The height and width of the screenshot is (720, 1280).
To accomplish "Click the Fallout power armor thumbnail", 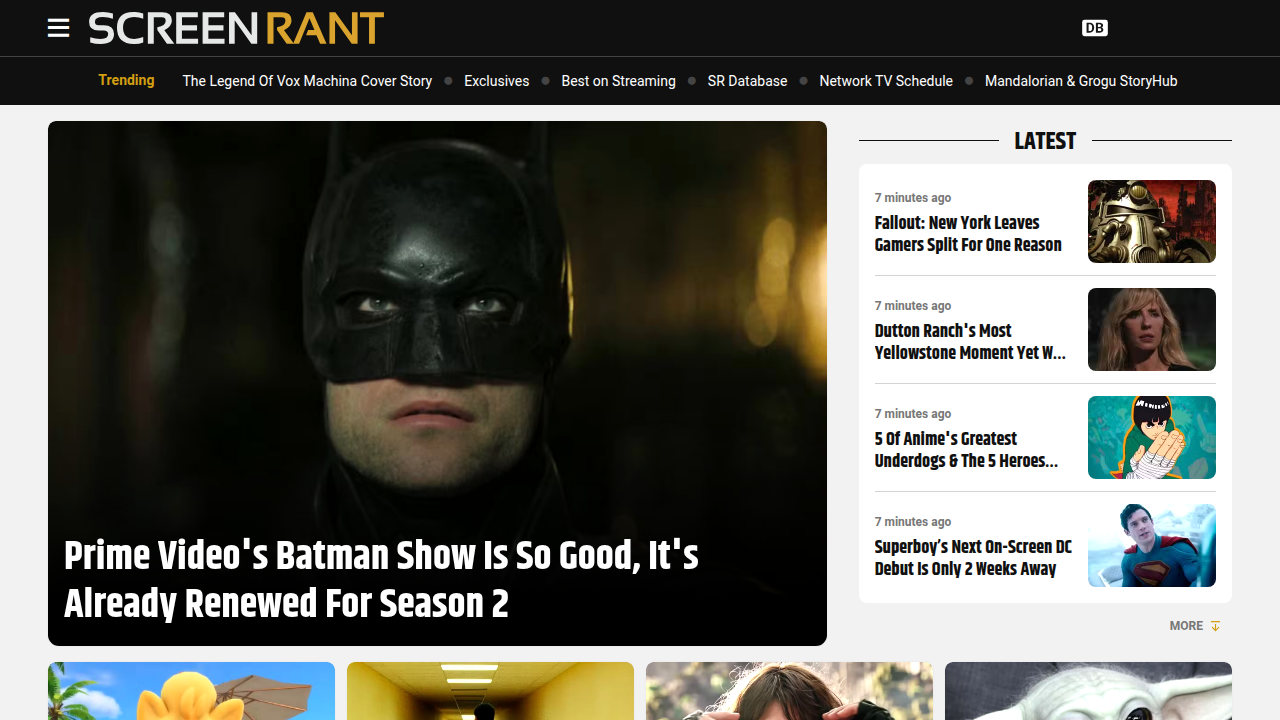I will 1152,221.
